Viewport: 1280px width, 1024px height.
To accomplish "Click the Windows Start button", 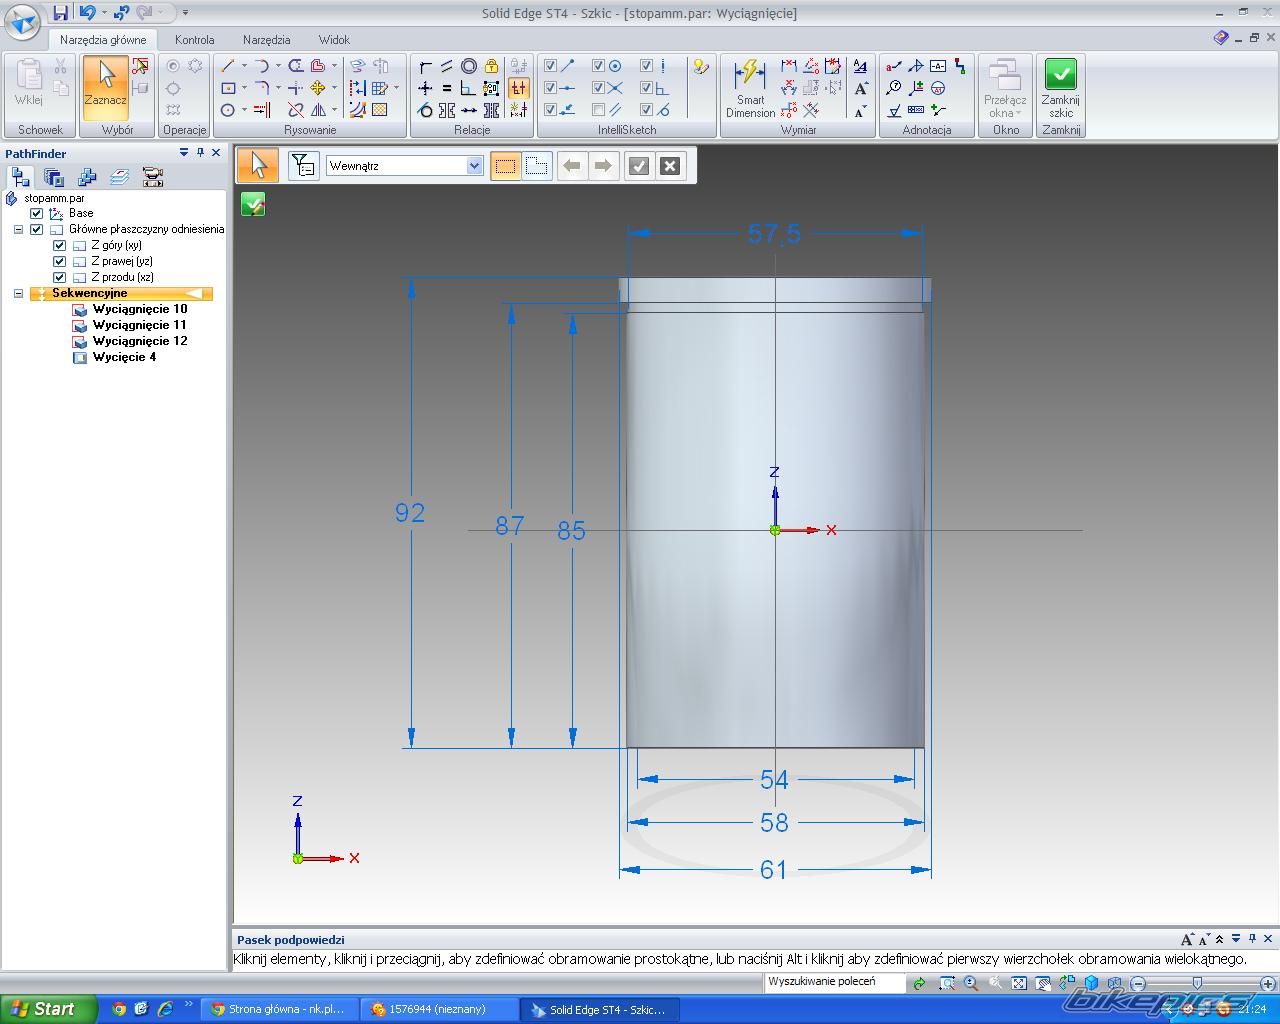I will pyautogui.click(x=47, y=1009).
